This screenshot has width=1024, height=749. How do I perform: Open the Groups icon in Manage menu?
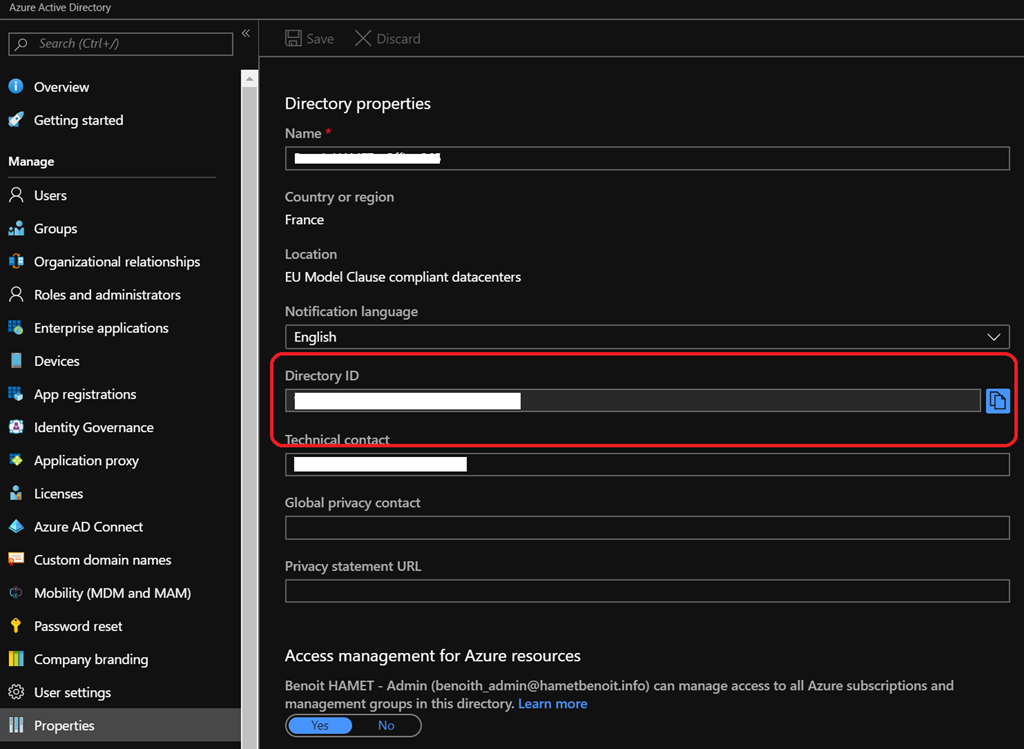pos(16,228)
